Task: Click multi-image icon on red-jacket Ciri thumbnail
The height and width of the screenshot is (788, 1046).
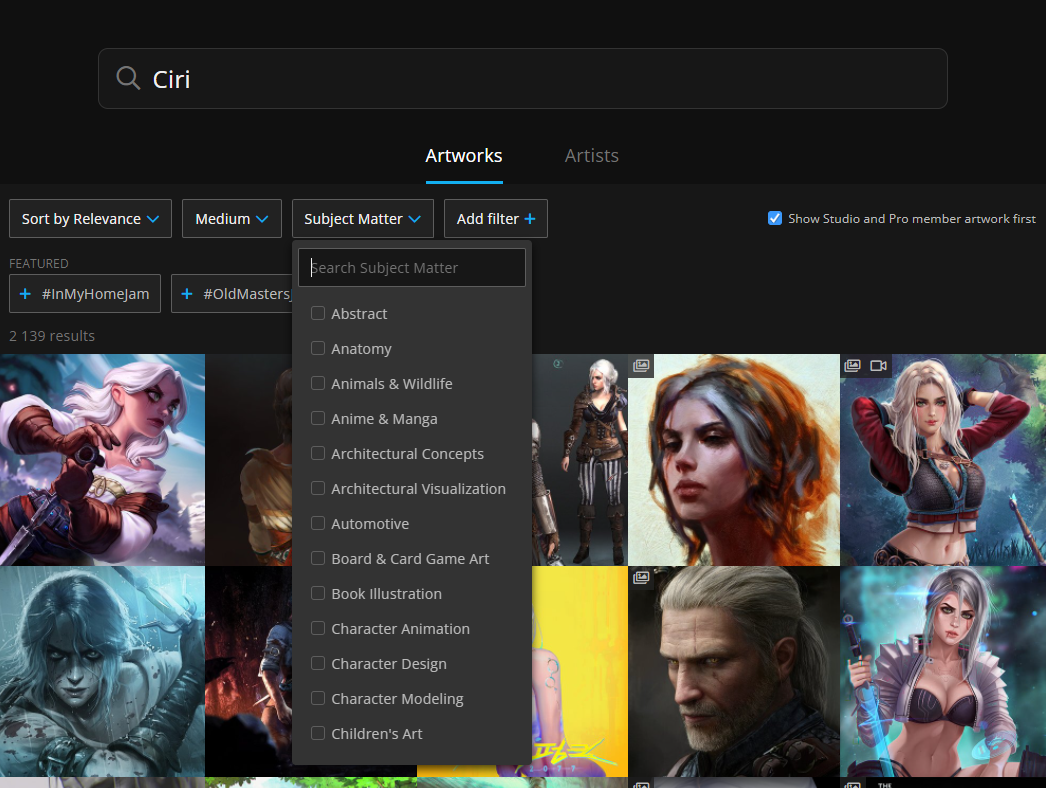Action: pos(853,366)
